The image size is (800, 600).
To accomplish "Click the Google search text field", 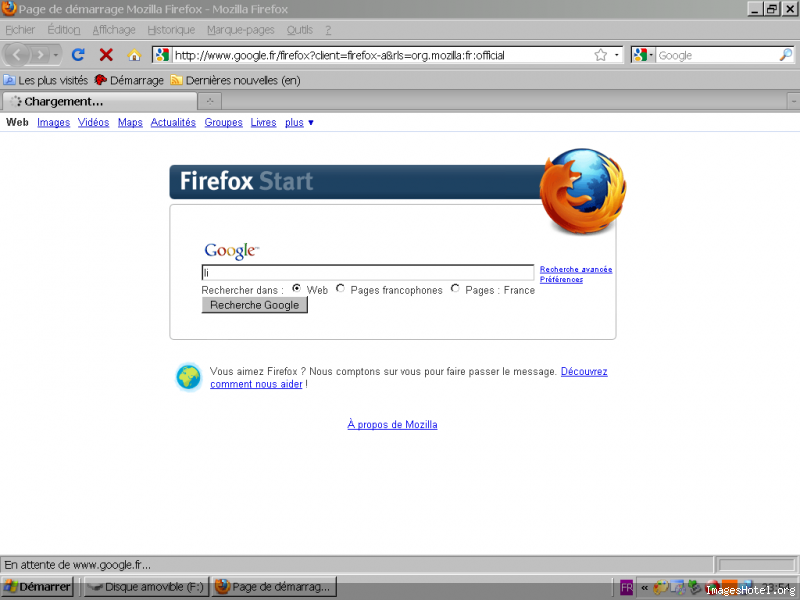I will (367, 272).
